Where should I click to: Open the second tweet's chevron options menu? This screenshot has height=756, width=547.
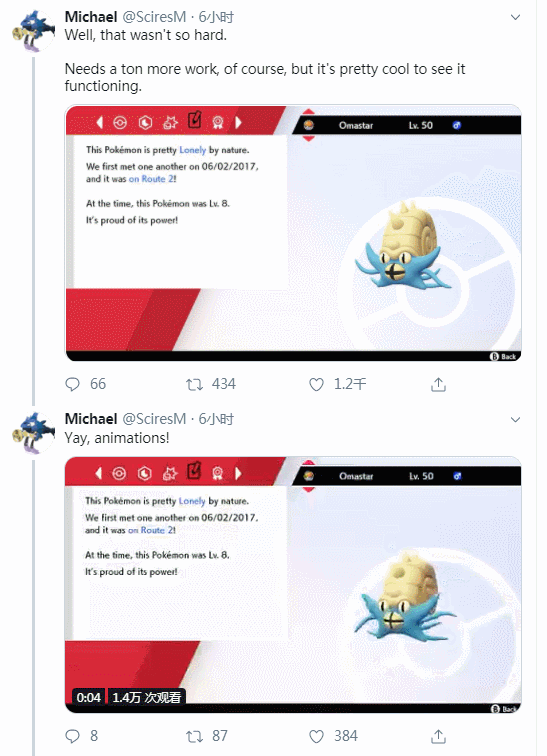(x=515, y=419)
